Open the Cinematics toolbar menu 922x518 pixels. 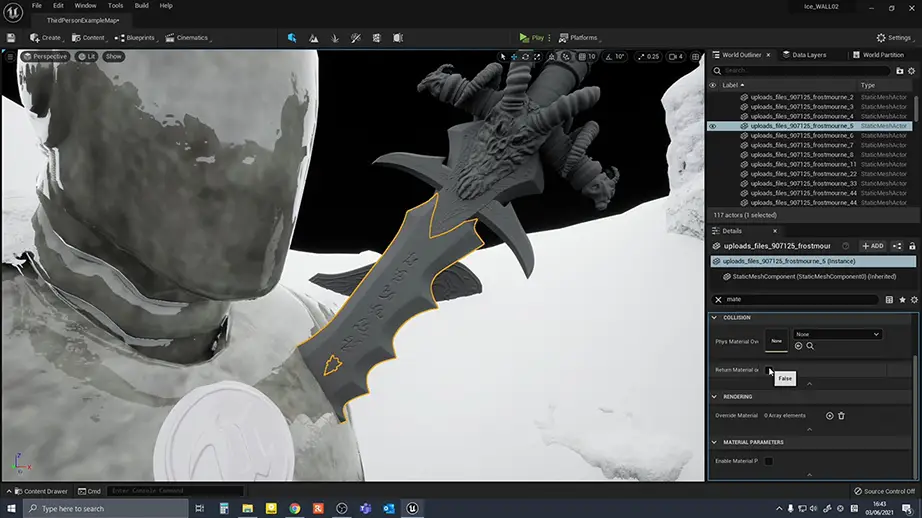(x=187, y=38)
